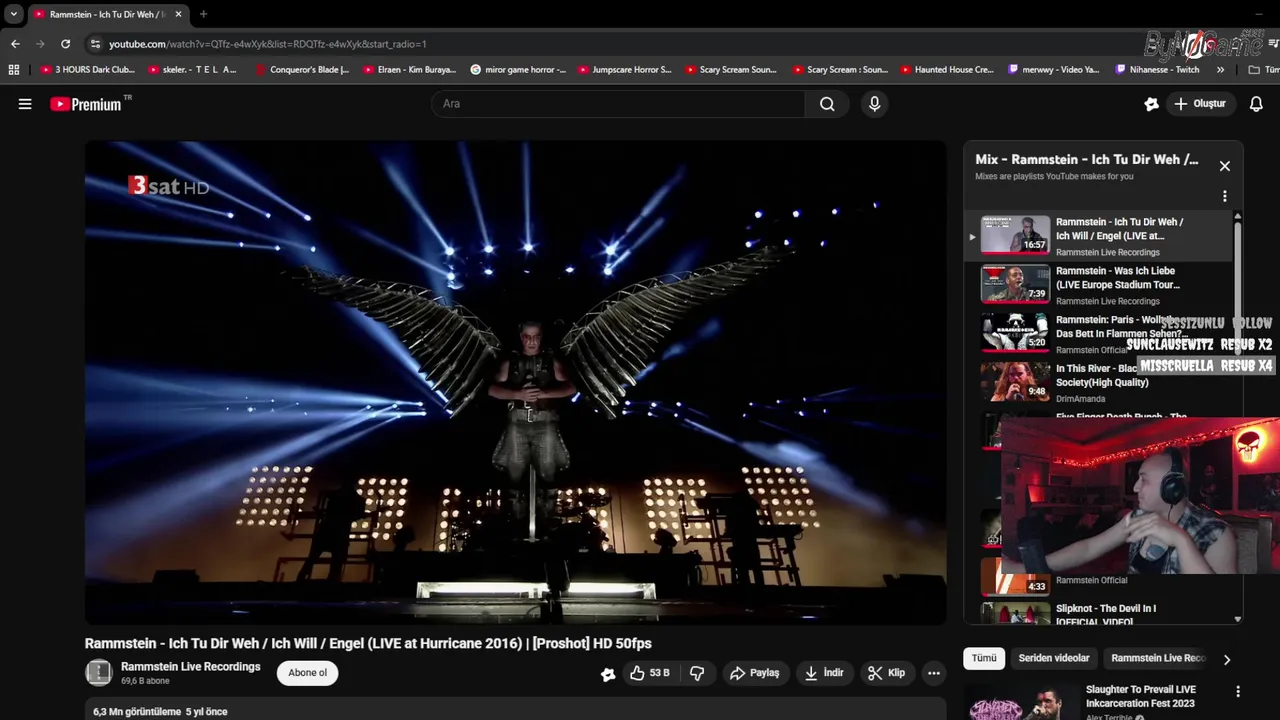Viewport: 1280px width, 720px height.
Task: Open site information icon in address bar
Action: (95, 44)
